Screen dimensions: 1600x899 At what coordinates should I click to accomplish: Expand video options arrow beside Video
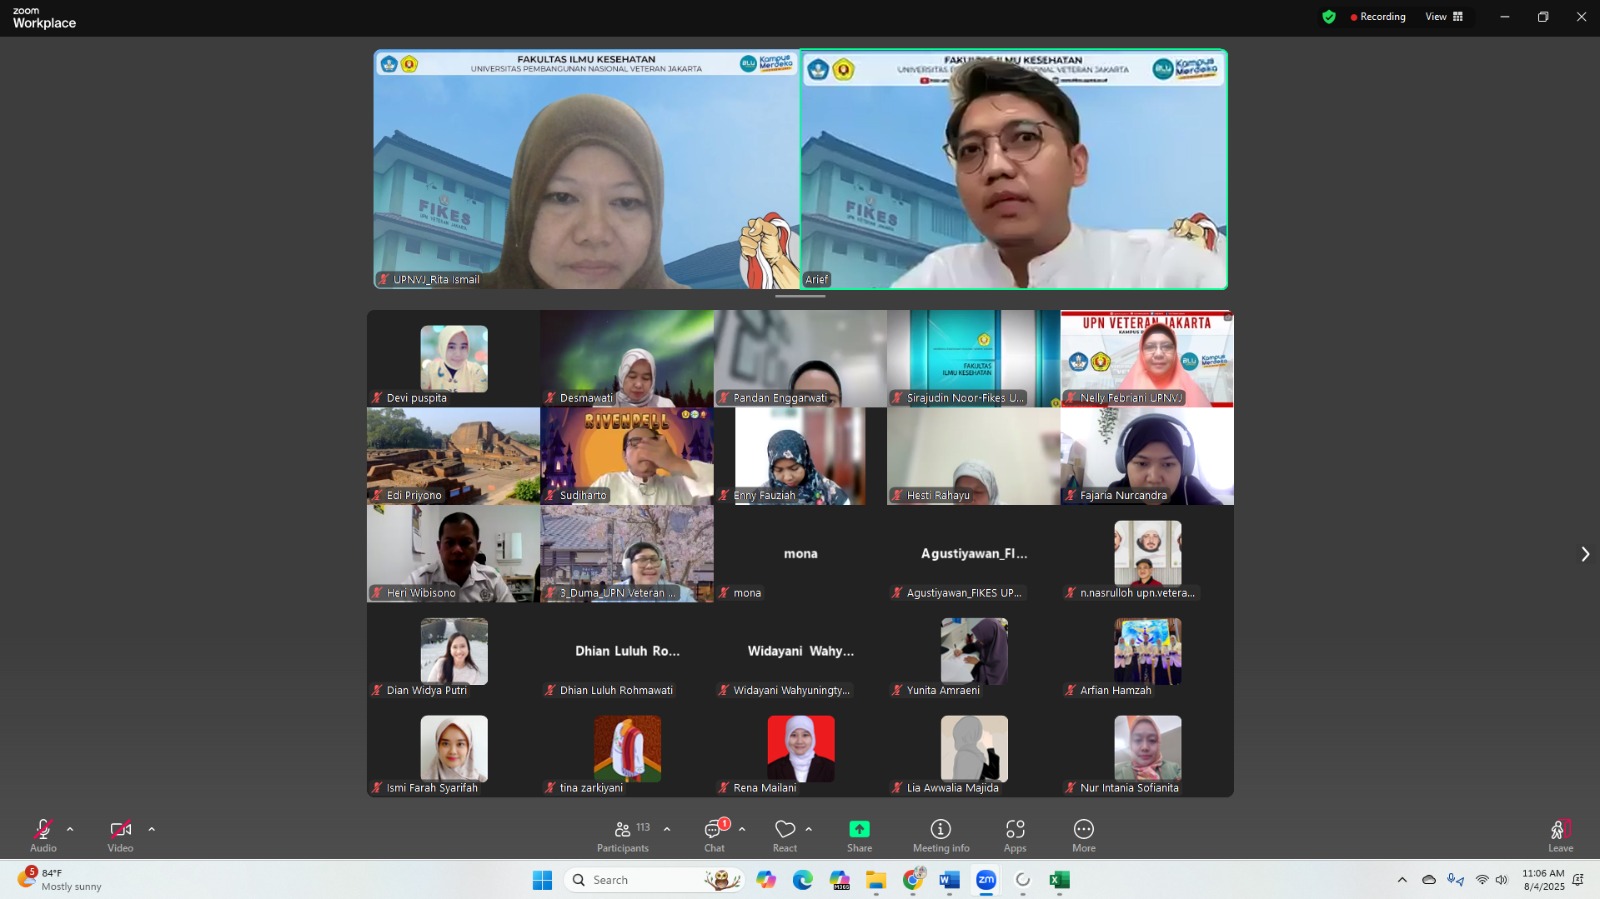[x=152, y=829]
